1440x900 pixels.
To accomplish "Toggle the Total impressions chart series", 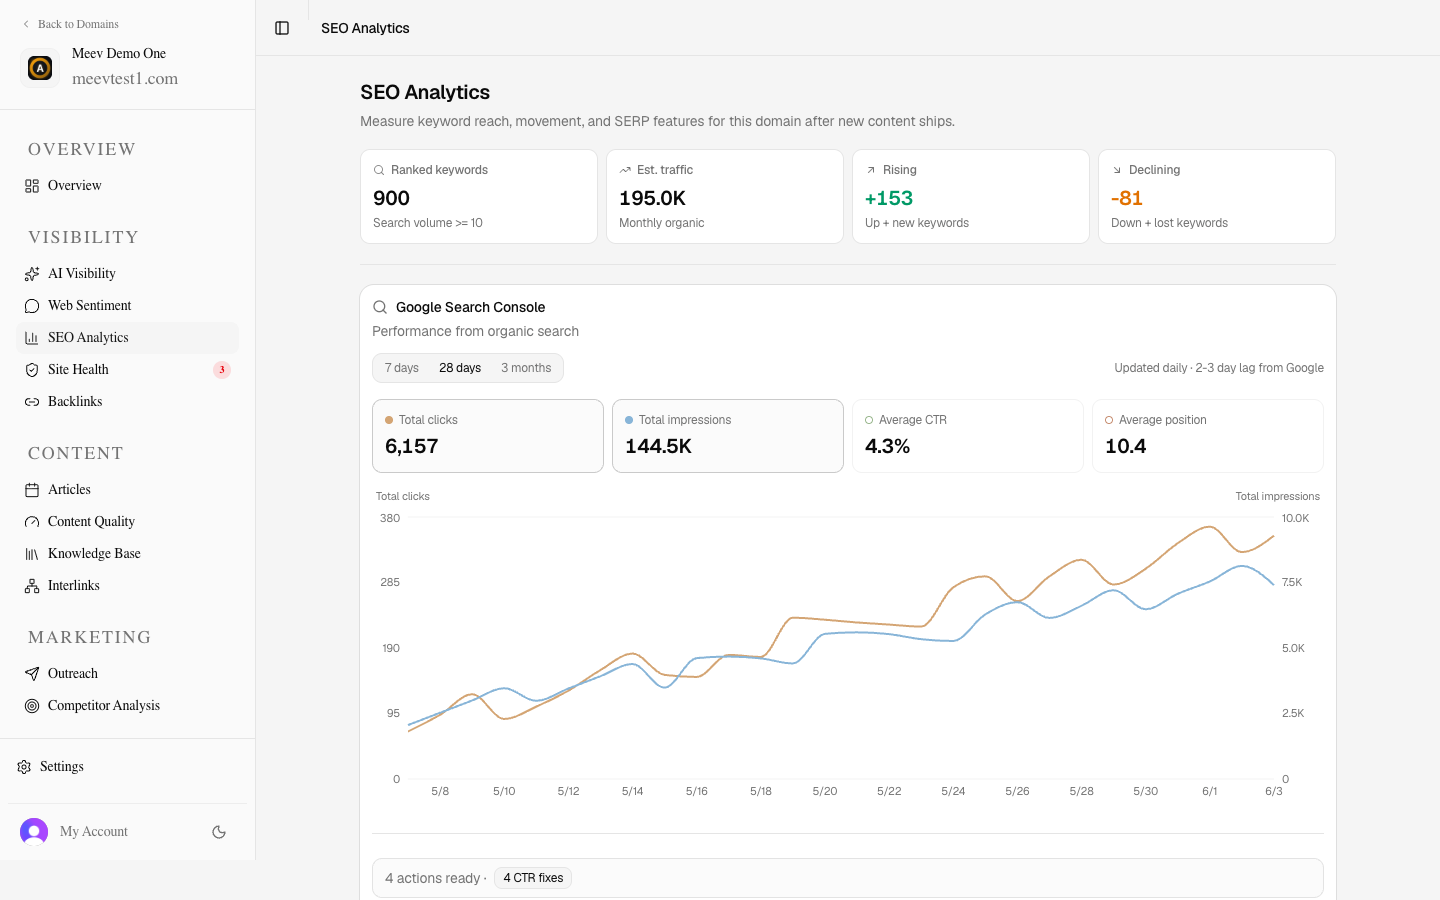I will 728,436.
